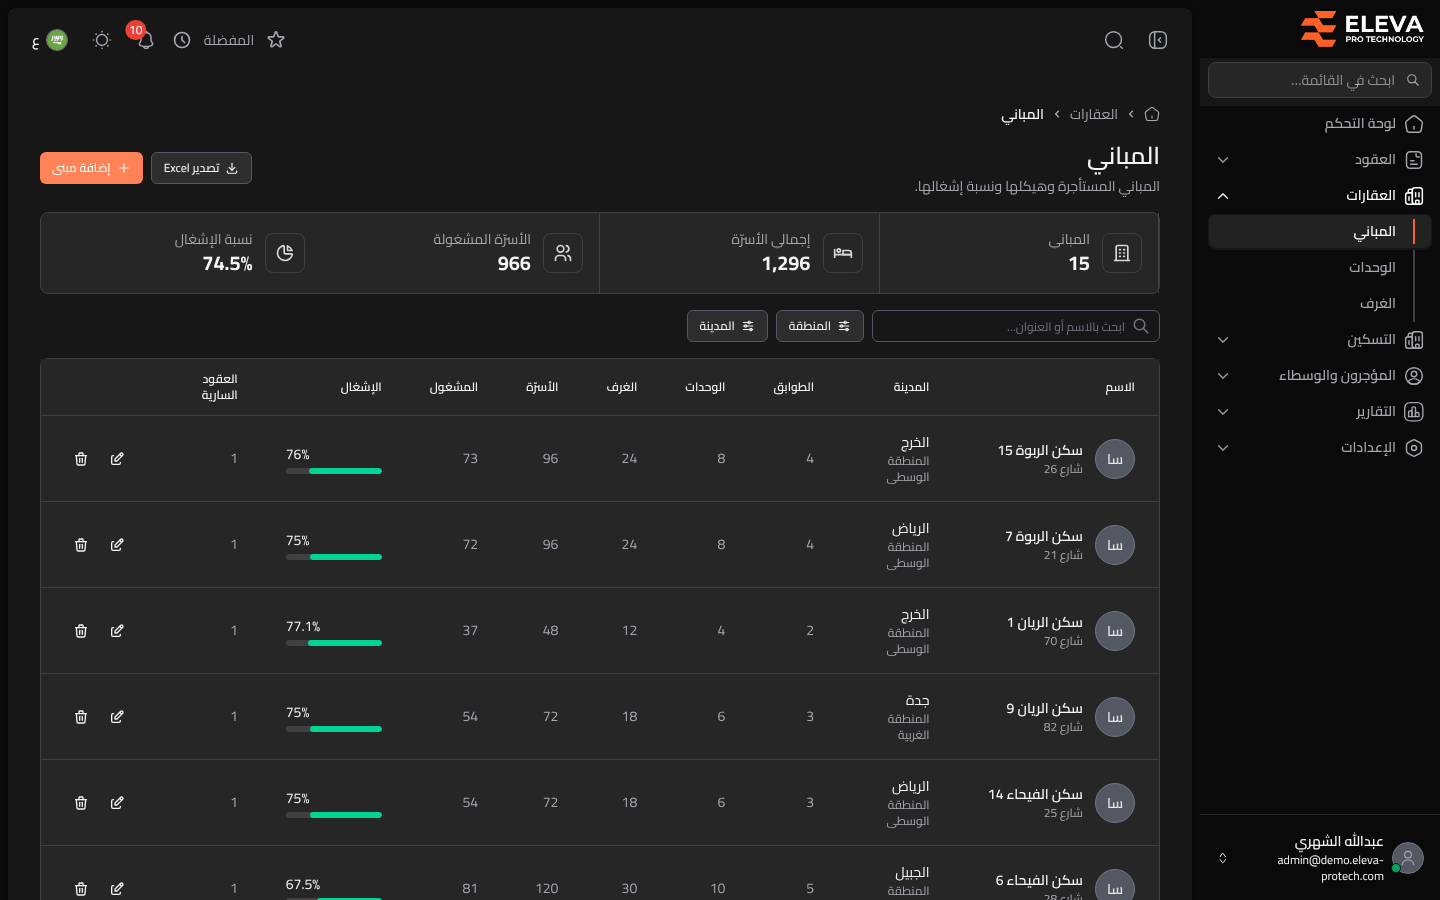Click the تصدير Excel button
The width and height of the screenshot is (1440, 900).
click(201, 168)
